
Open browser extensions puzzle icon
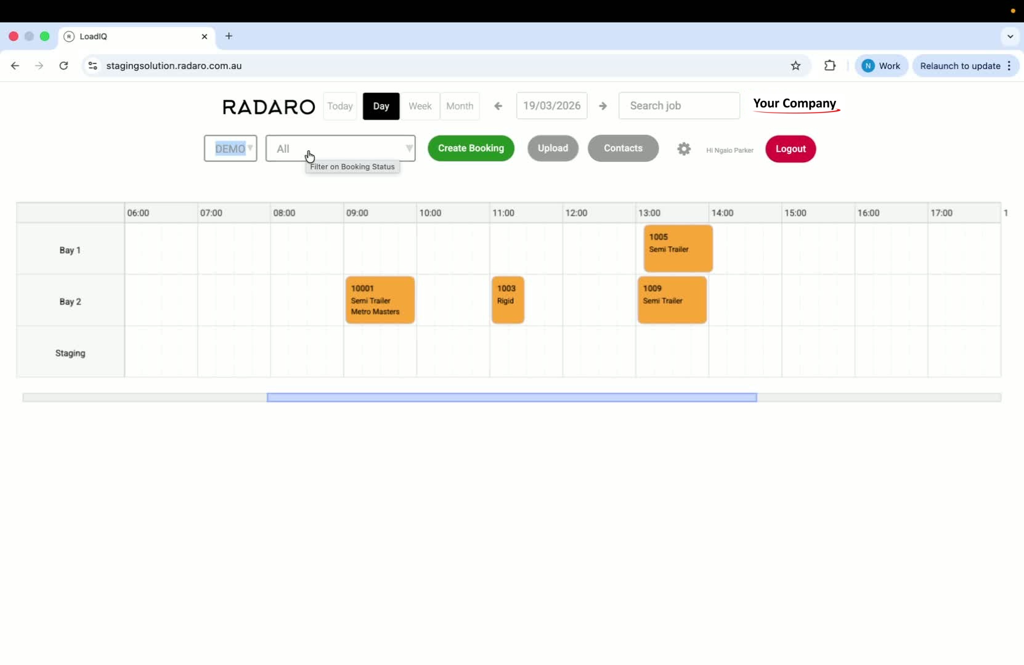tap(829, 65)
